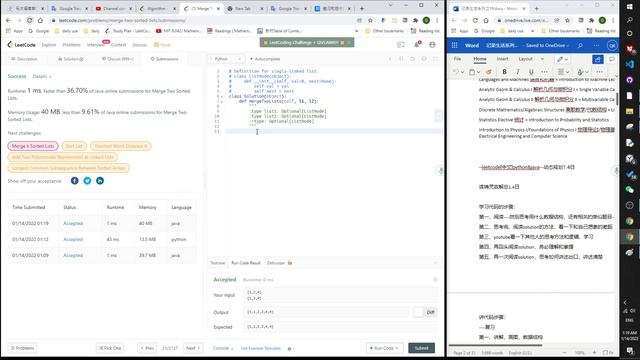The width and height of the screenshot is (640, 360).
Task: Open a new tab in the LeetCode browser
Action: [362, 8]
